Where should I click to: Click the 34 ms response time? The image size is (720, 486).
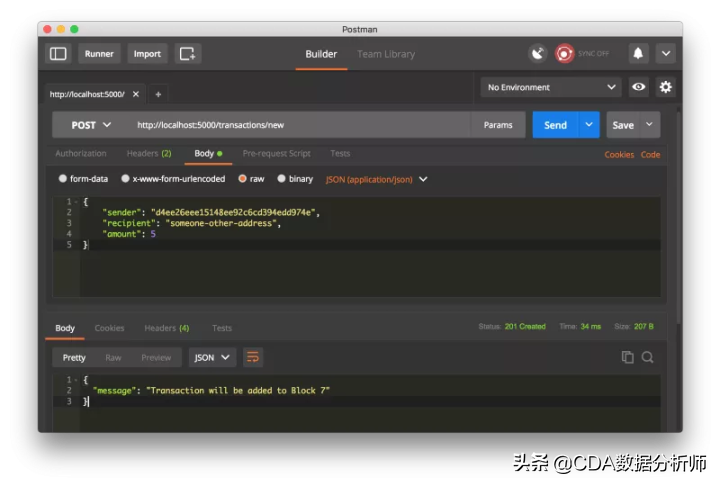pos(591,326)
